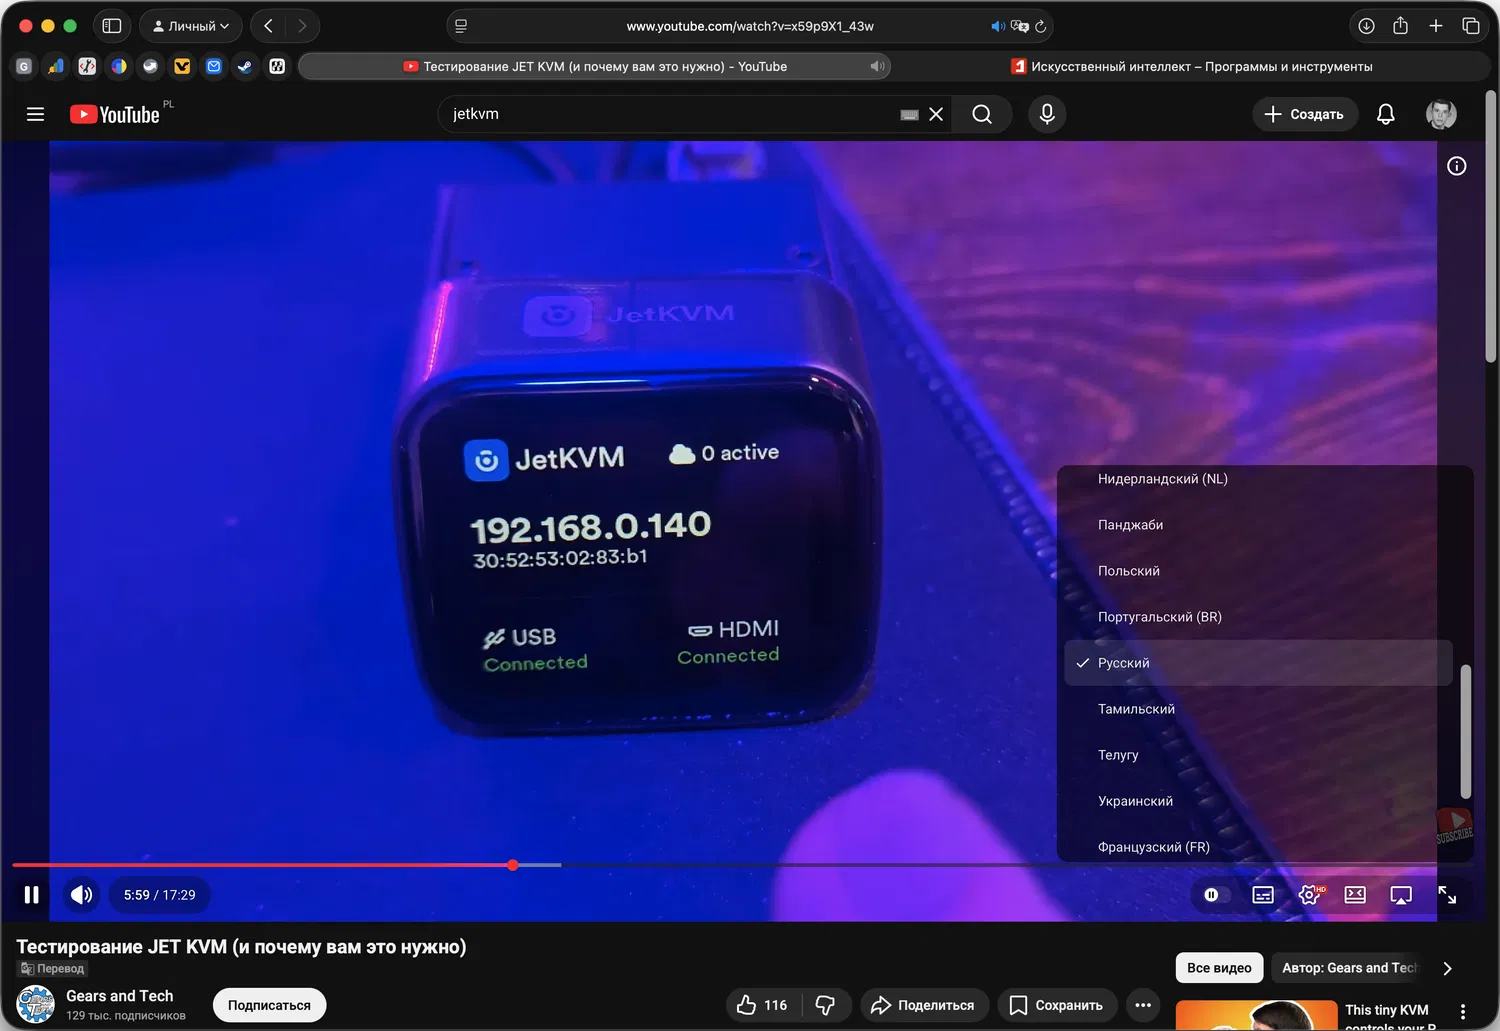
Task: Show video info card icon
Action: coord(1457,166)
